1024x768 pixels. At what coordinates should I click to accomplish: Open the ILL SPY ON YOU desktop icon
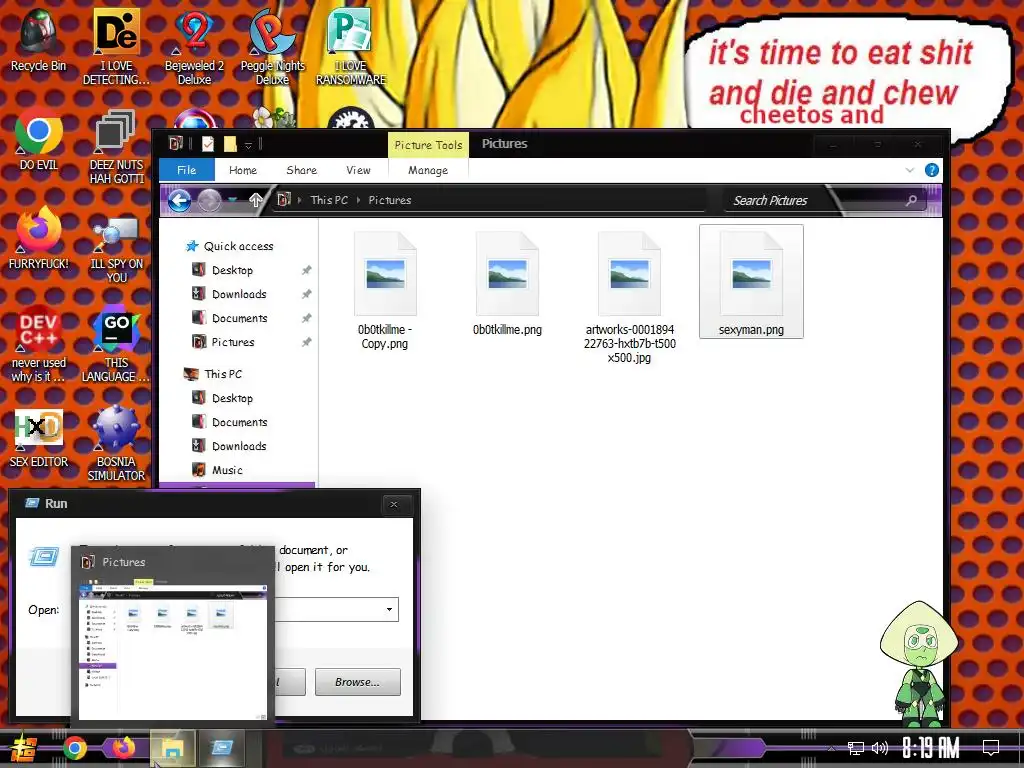pos(116,246)
